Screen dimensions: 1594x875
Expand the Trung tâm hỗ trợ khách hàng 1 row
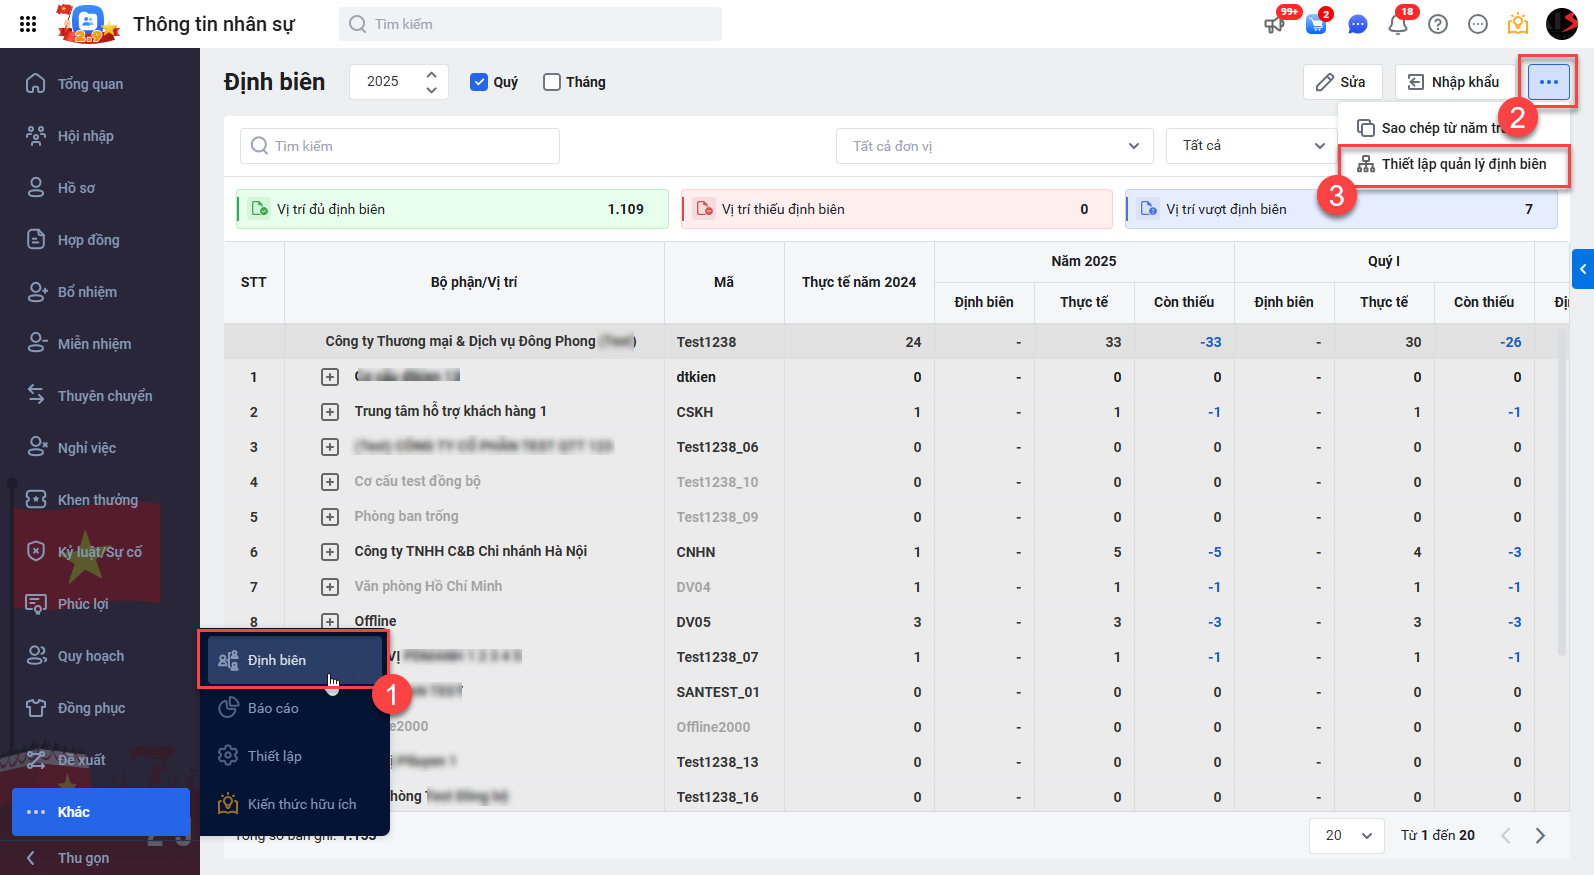pyautogui.click(x=330, y=412)
